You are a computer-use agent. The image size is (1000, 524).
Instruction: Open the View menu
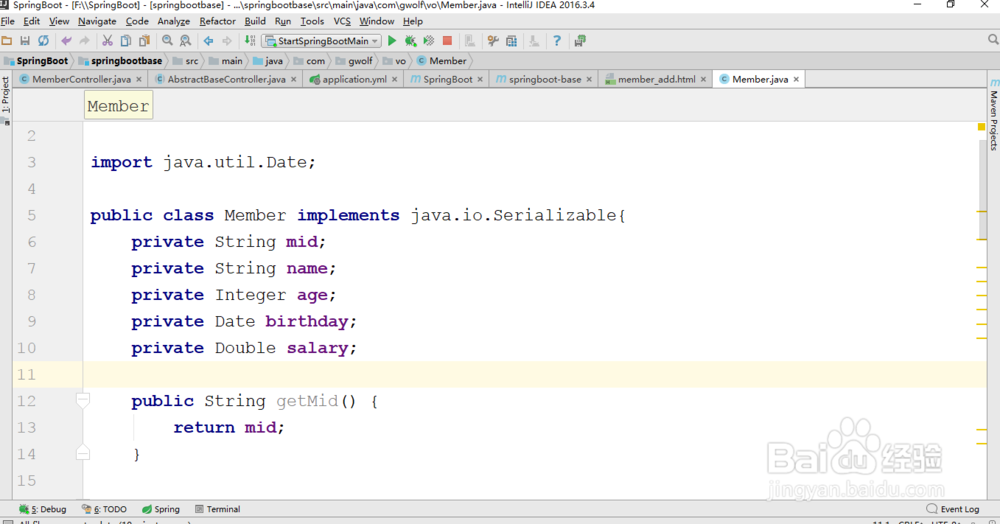(x=59, y=21)
